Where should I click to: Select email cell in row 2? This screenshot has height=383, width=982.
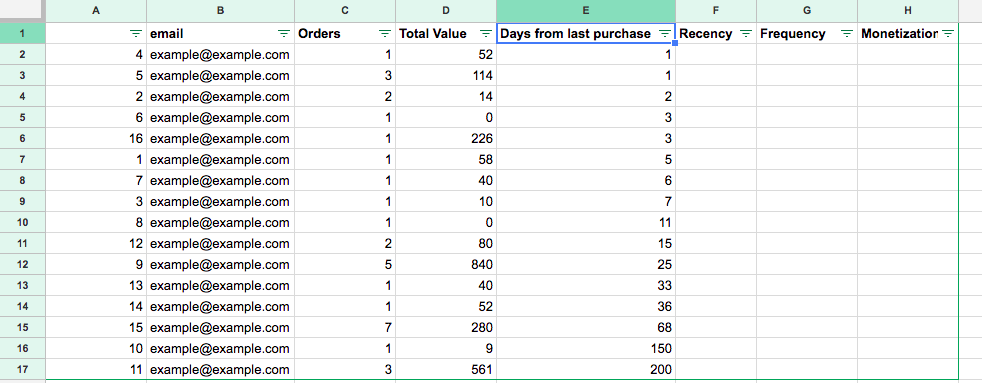click(220, 54)
